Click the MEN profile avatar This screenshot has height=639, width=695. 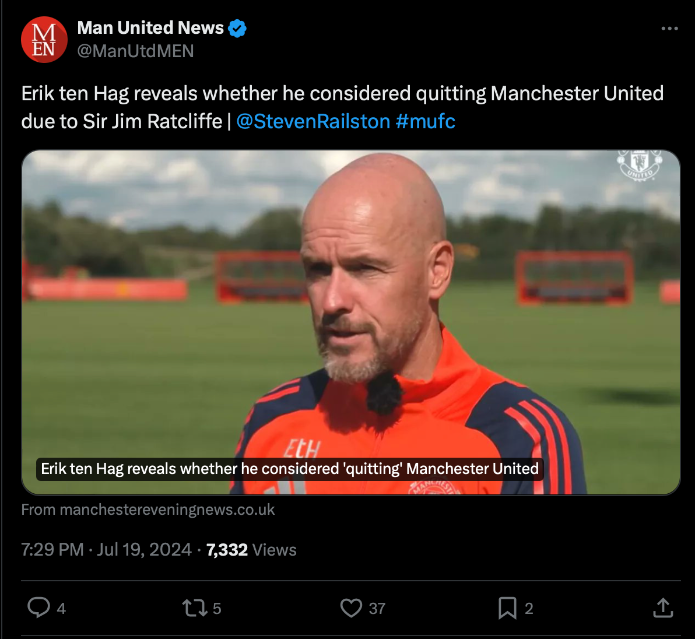(x=44, y=39)
